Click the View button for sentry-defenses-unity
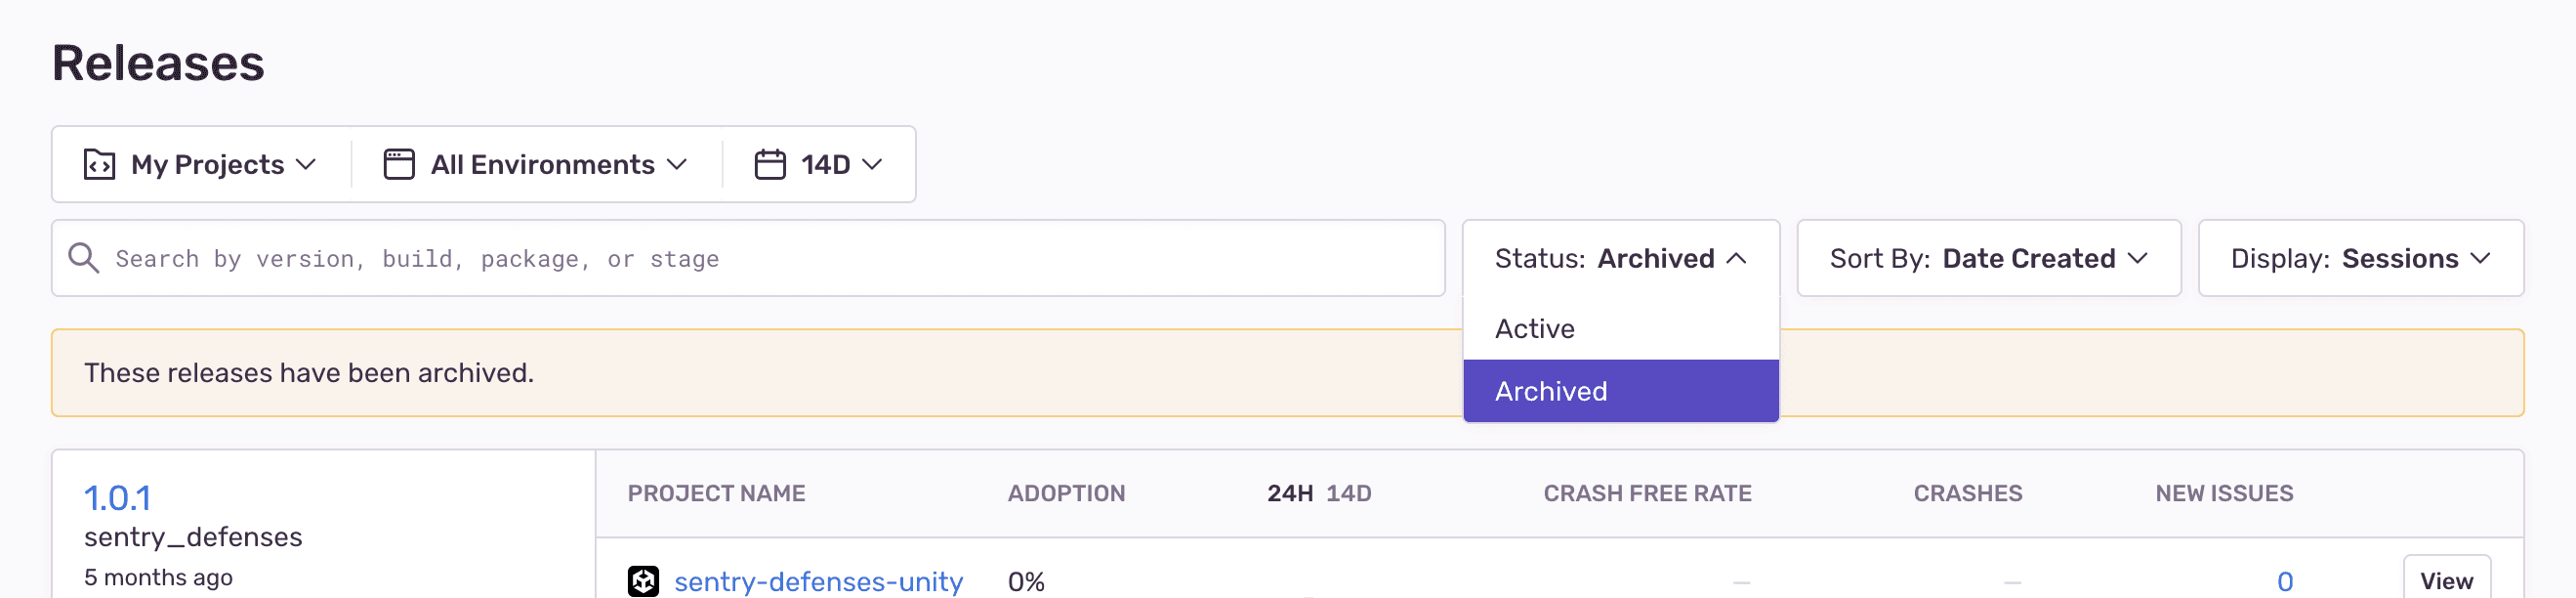Screen dimensions: 2576x598 [x=2446, y=579]
